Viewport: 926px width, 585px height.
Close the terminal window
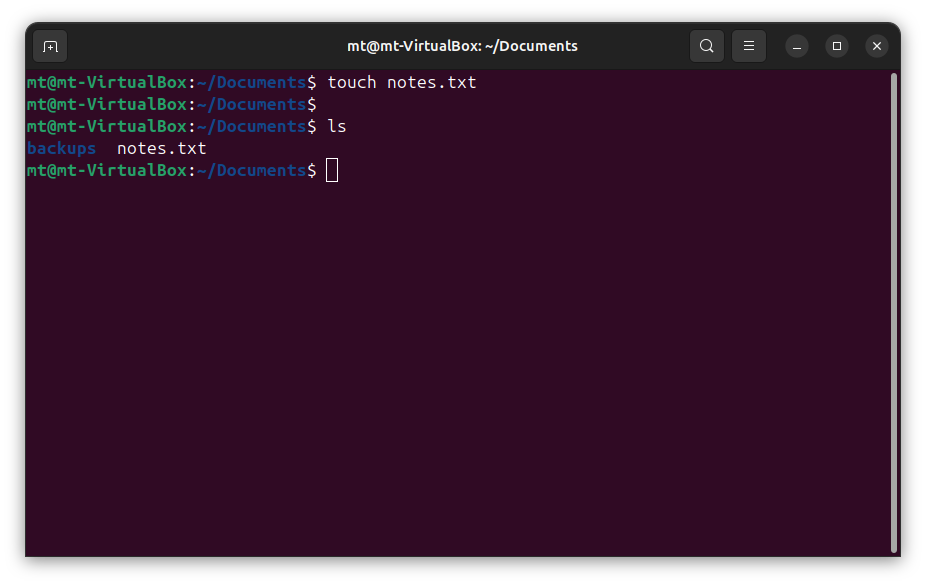point(877,46)
